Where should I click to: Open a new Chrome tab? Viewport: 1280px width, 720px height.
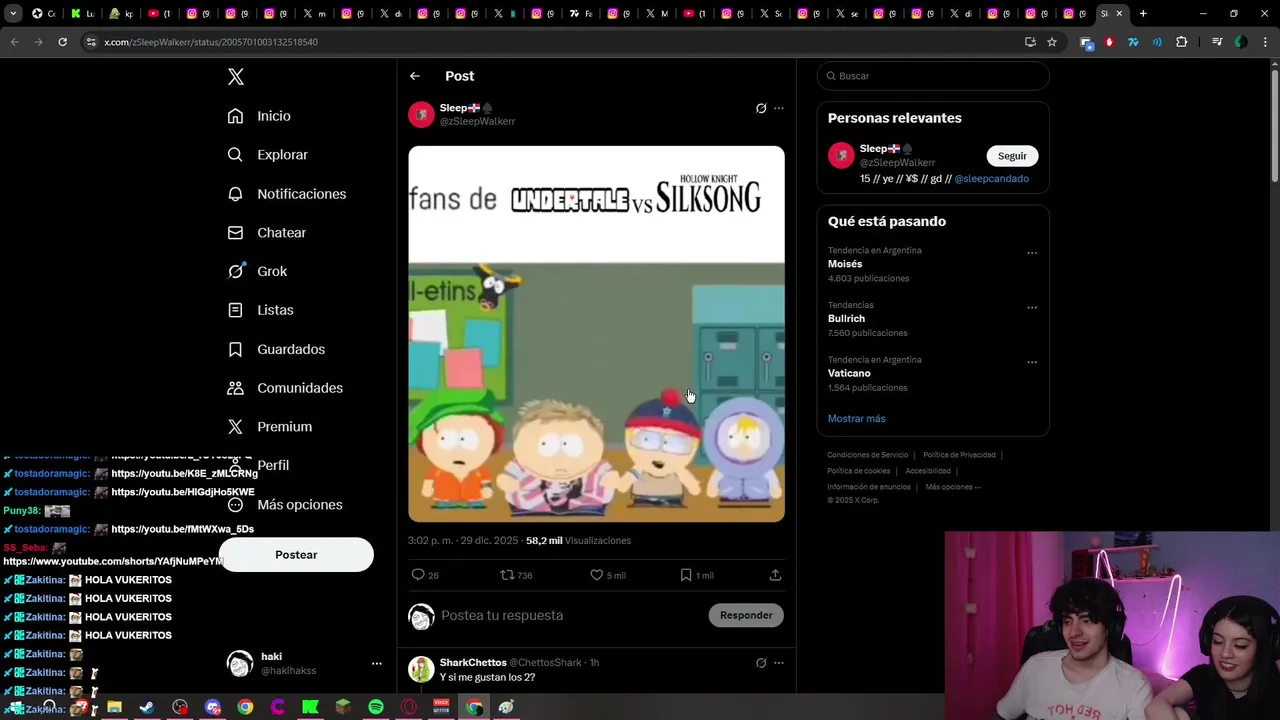tap(1143, 14)
